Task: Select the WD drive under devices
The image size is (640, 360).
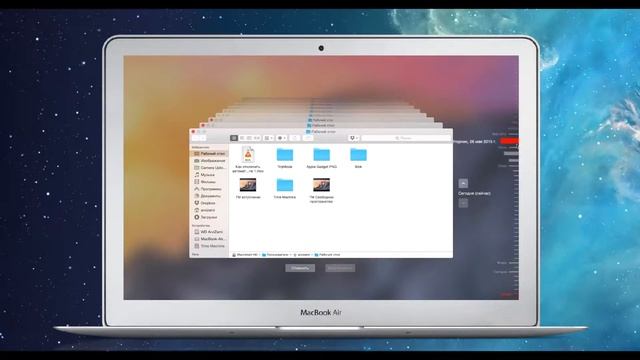Action: tap(209, 232)
